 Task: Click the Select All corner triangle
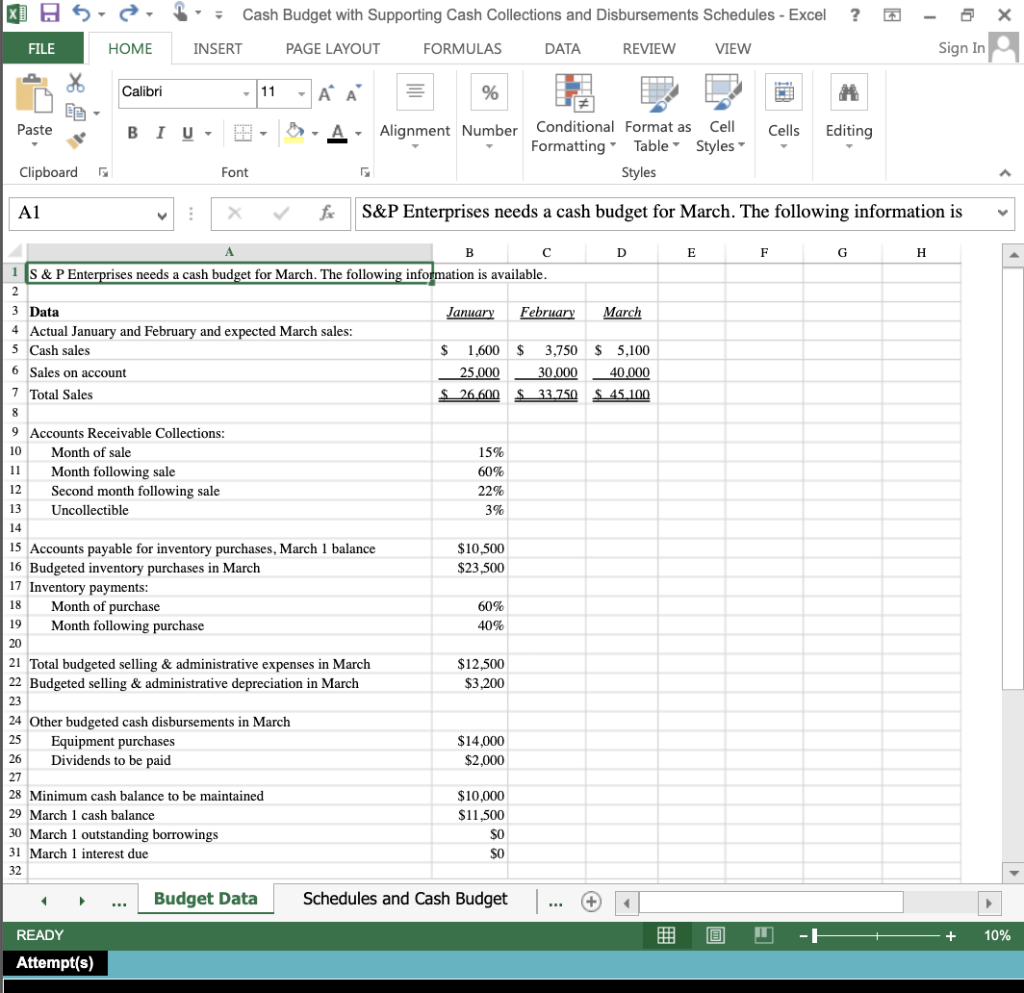click(14, 252)
